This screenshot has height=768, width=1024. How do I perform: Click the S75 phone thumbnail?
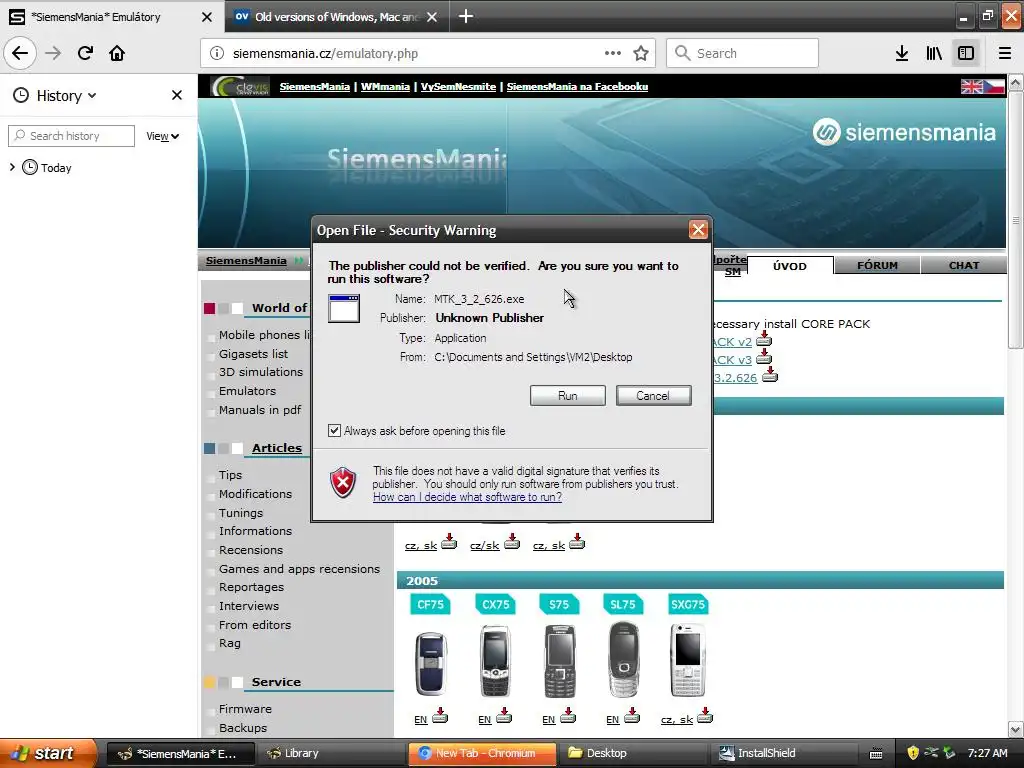(560, 662)
